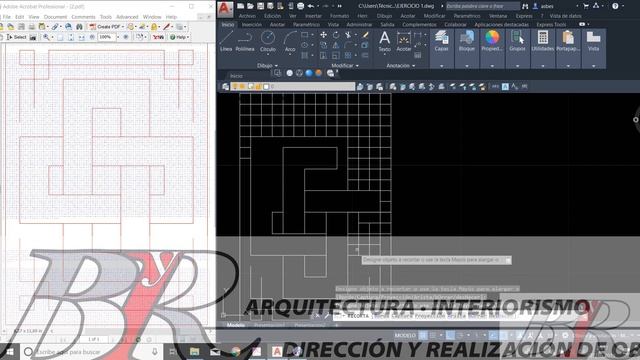Click the keyword search field in AutoCAD
Viewport: 640px width, 360px height.
(x=483, y=6)
